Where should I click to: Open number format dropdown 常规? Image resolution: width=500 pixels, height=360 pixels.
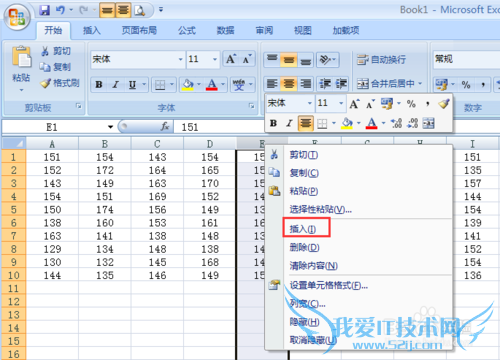[466, 59]
